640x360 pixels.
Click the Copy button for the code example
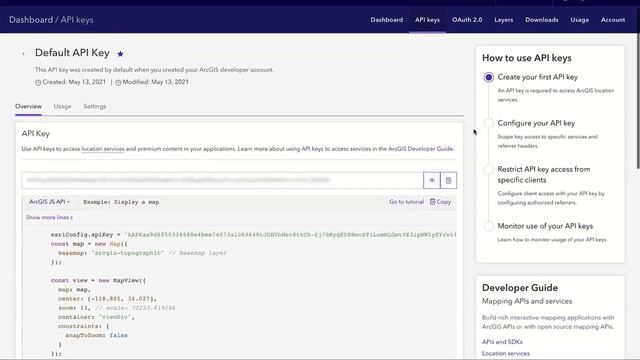coord(440,202)
